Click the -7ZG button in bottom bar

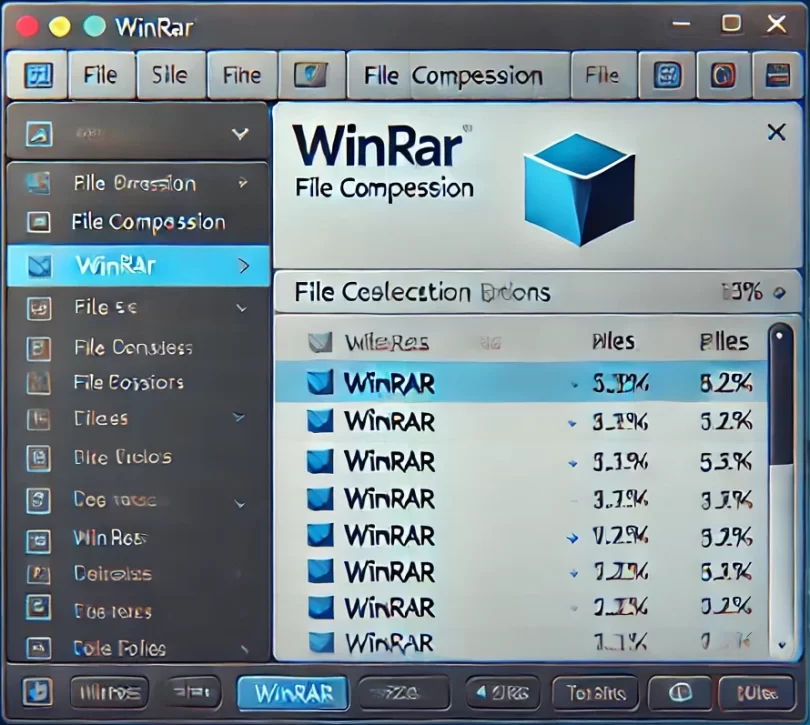tap(403, 692)
